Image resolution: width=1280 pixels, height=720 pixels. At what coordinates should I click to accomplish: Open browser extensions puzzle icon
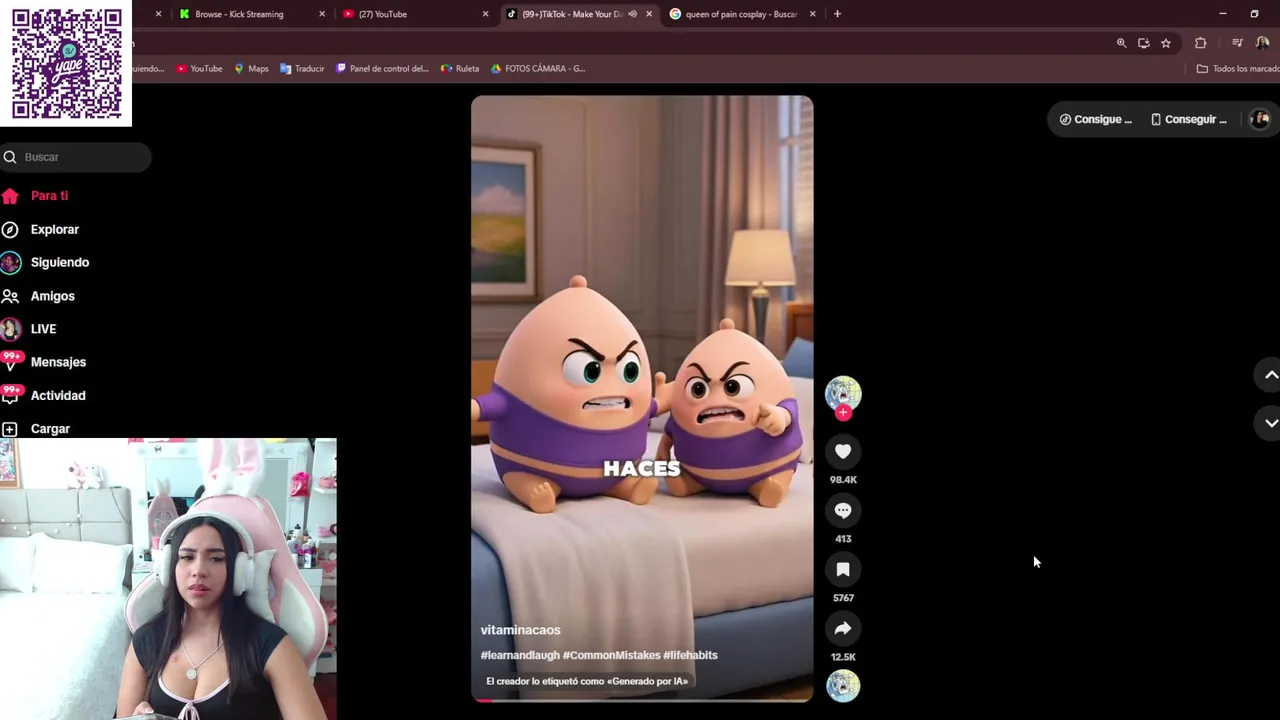click(1200, 43)
